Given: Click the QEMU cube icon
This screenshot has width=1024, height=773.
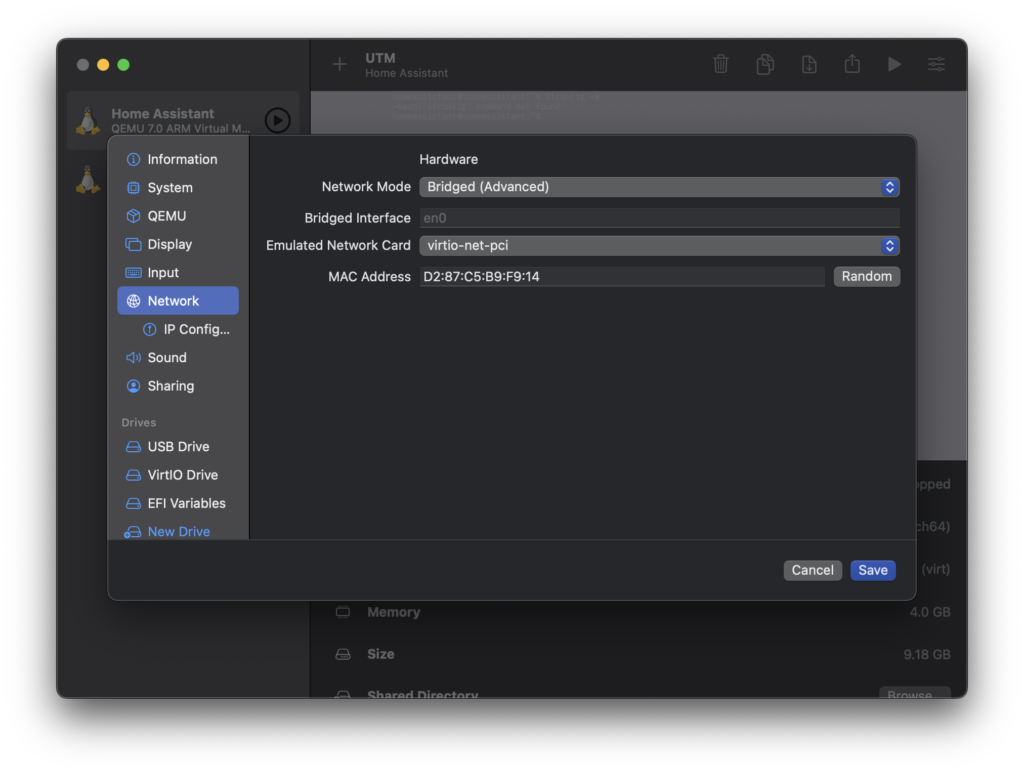Looking at the screenshot, I should point(133,216).
